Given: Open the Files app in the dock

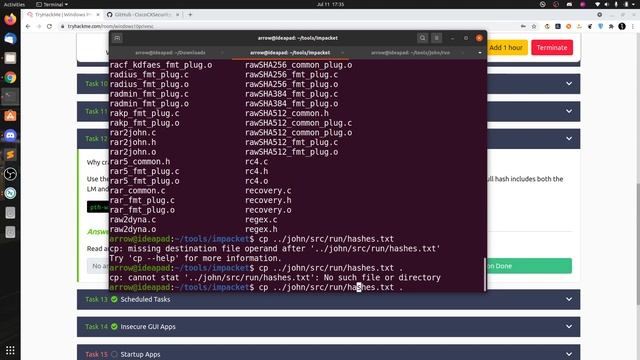Looking at the screenshot, I should 10,58.
